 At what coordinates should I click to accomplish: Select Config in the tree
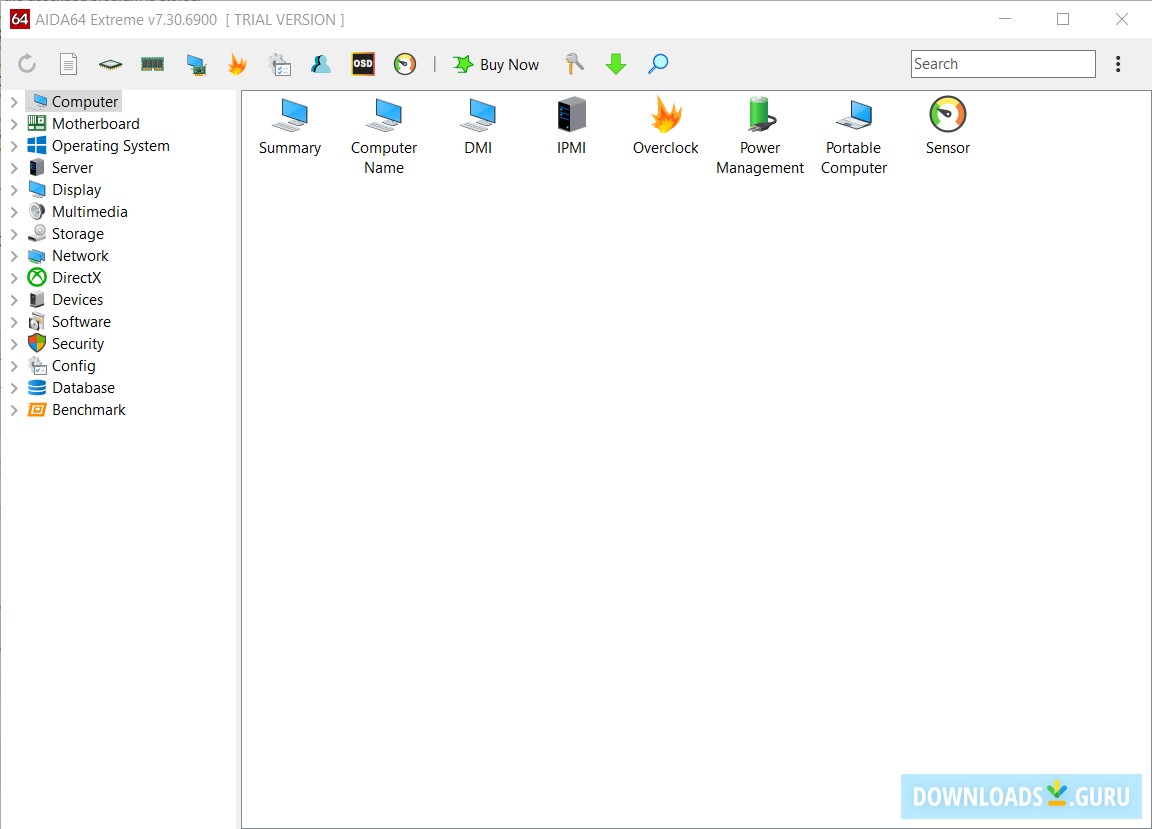tap(61, 366)
